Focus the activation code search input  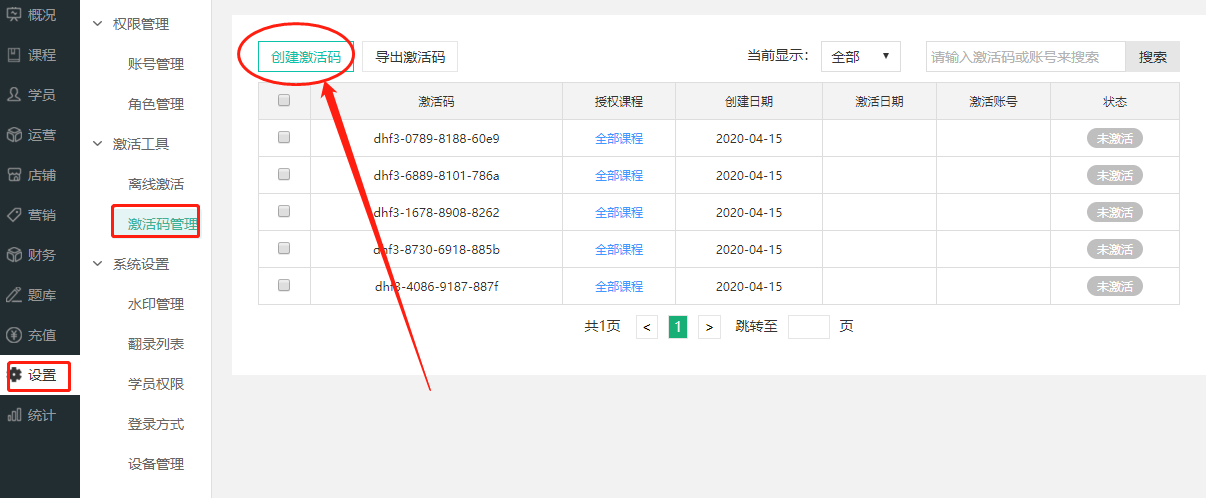pyautogui.click(x=1025, y=57)
